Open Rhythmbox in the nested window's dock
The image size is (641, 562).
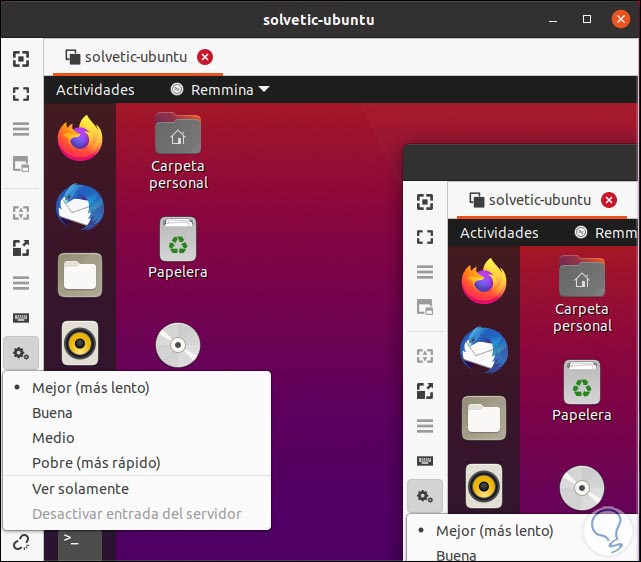pos(484,486)
